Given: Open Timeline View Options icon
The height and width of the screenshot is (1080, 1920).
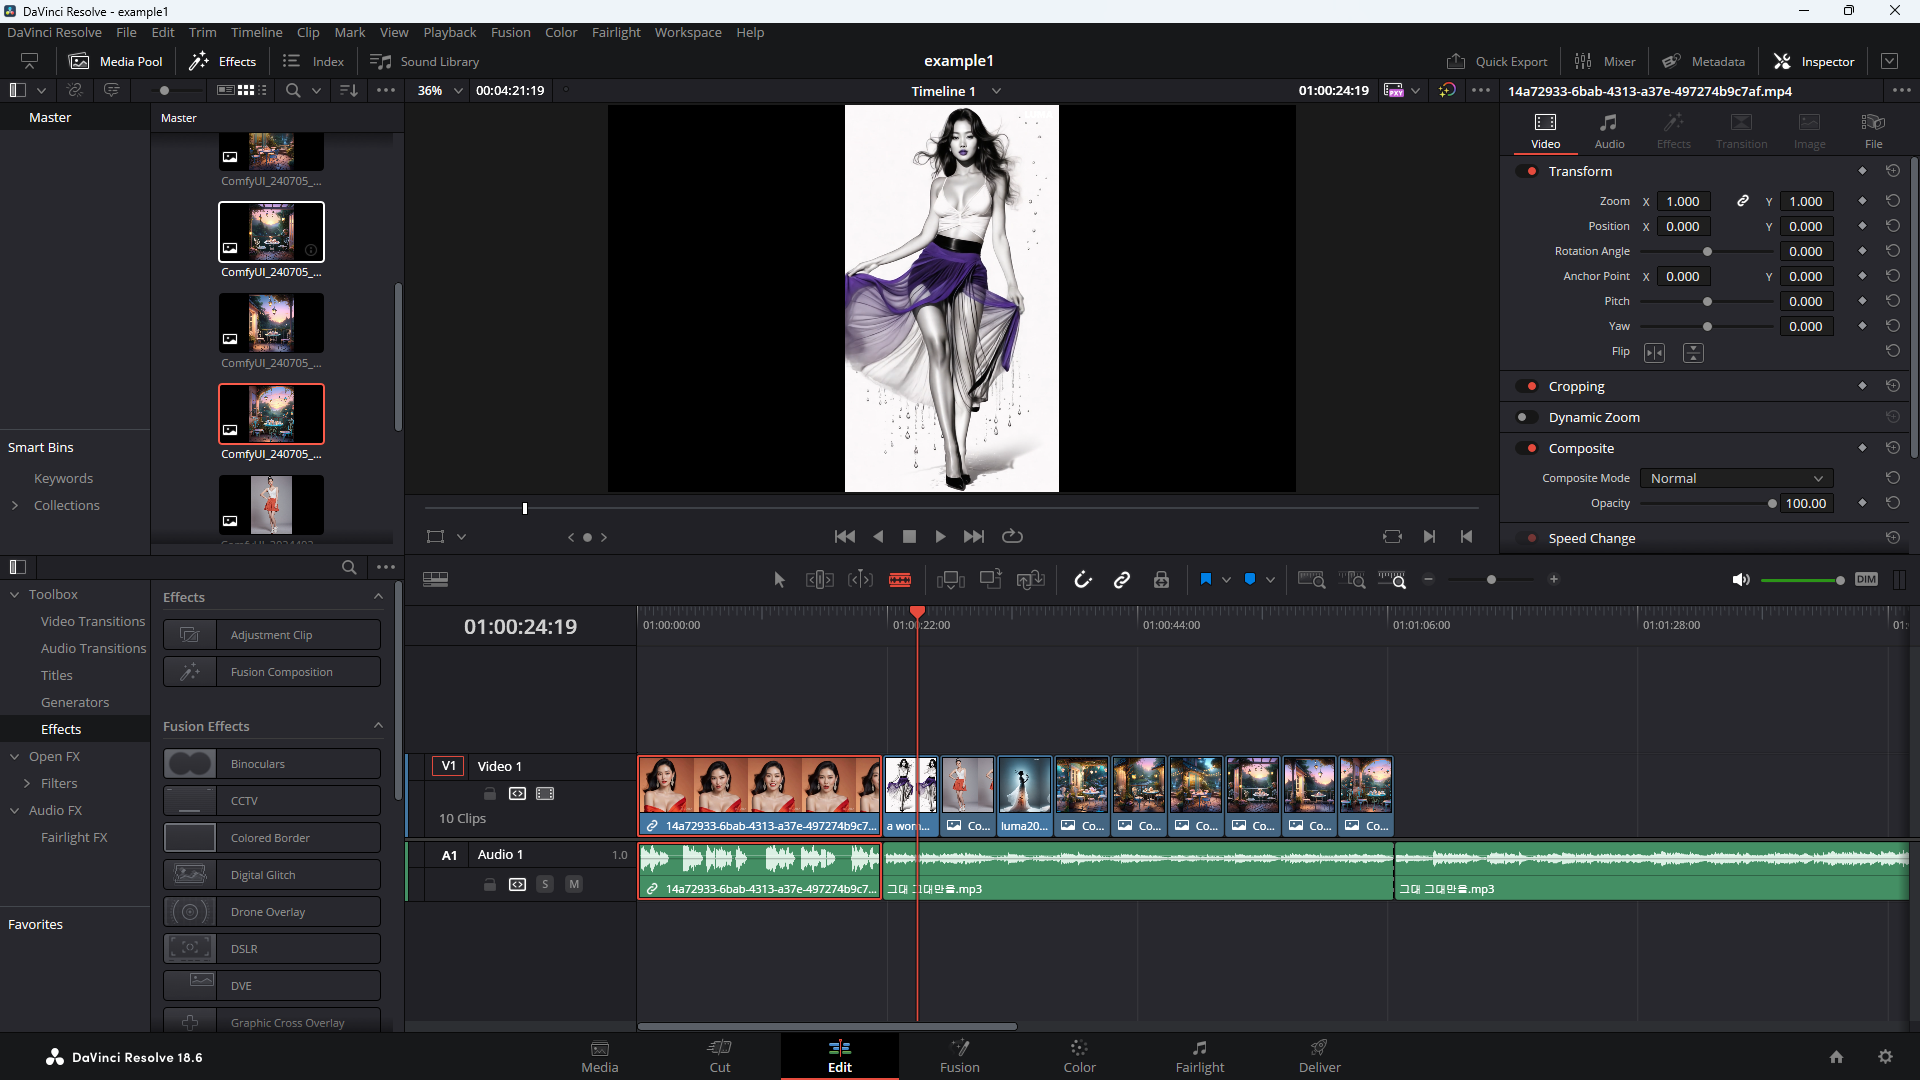Looking at the screenshot, I should coord(435,580).
